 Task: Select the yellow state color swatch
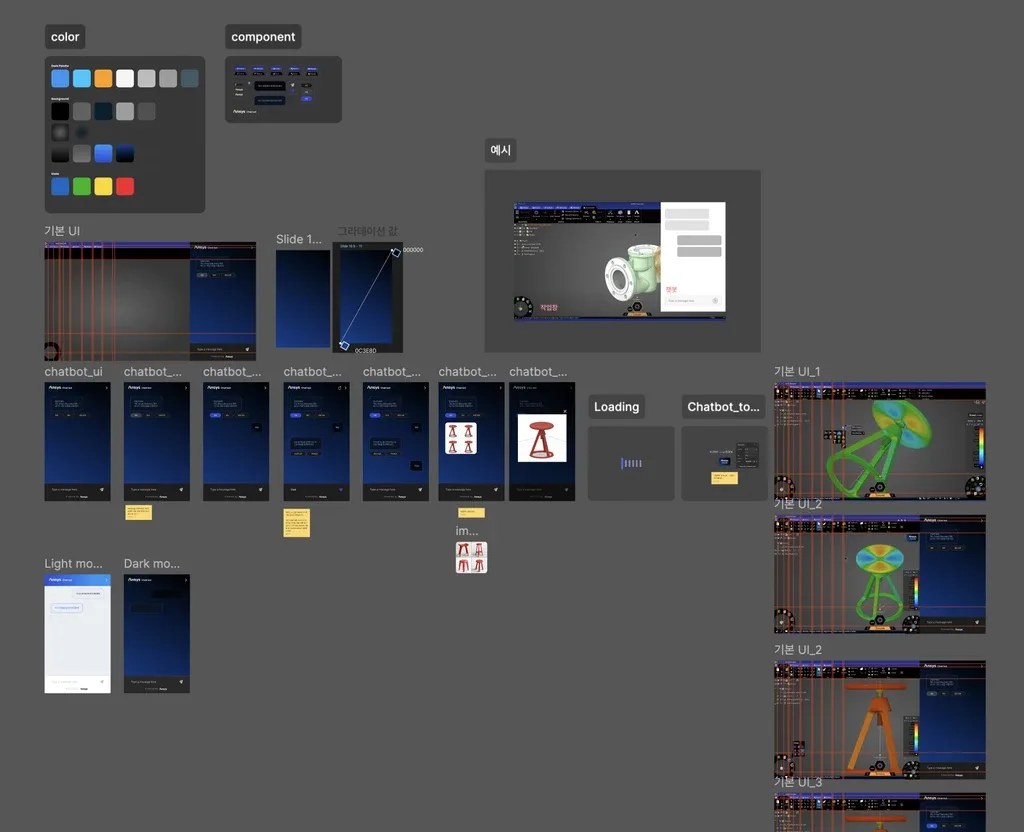[103, 186]
